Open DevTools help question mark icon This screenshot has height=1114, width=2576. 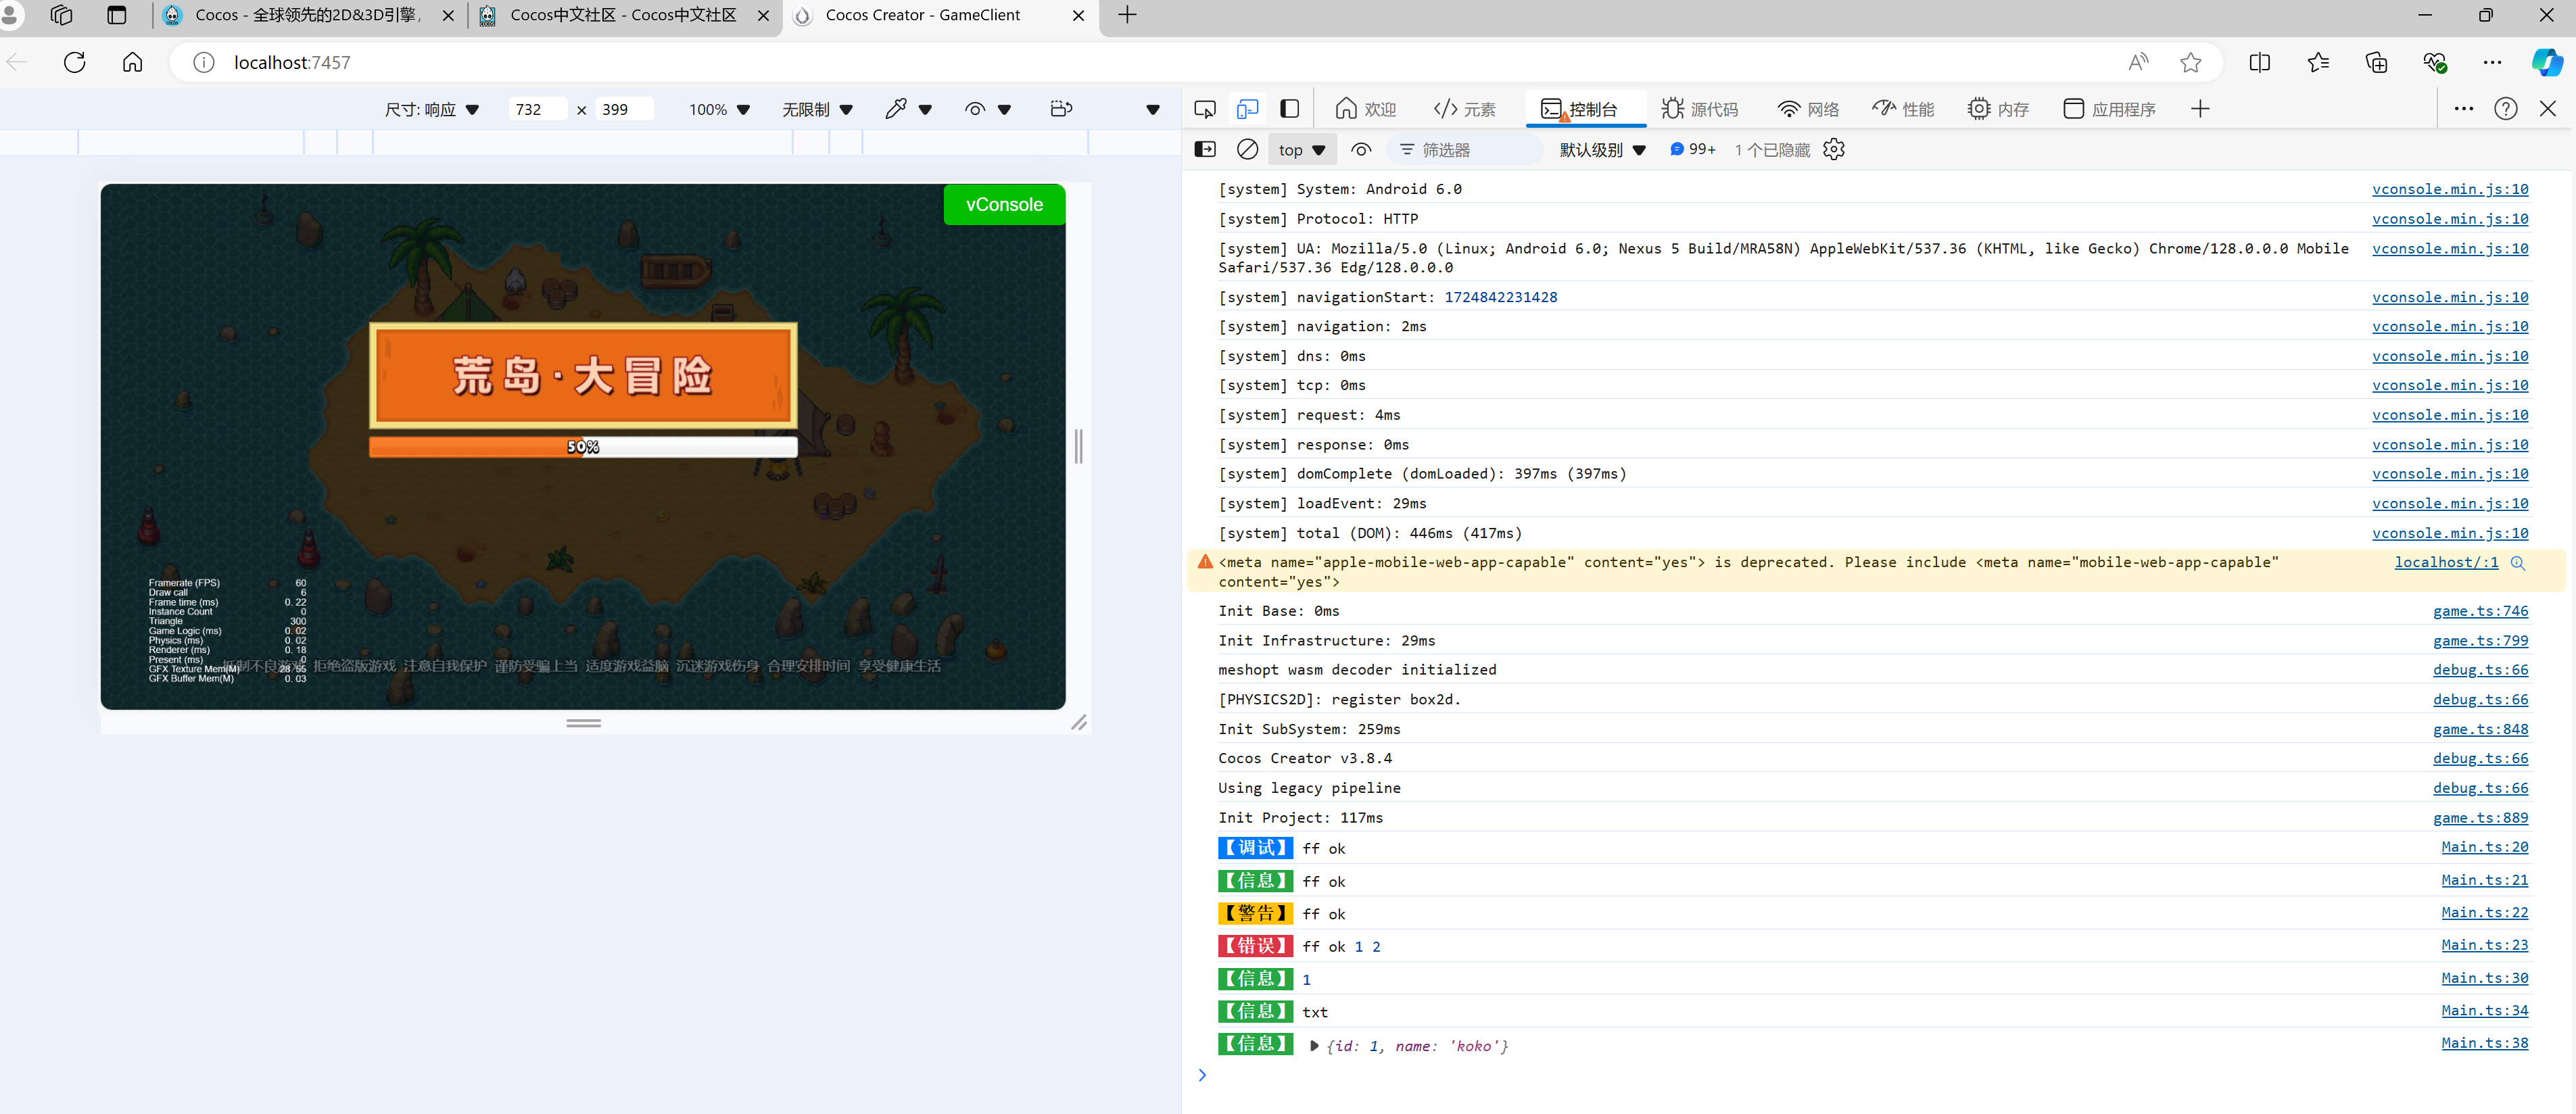click(x=2505, y=109)
